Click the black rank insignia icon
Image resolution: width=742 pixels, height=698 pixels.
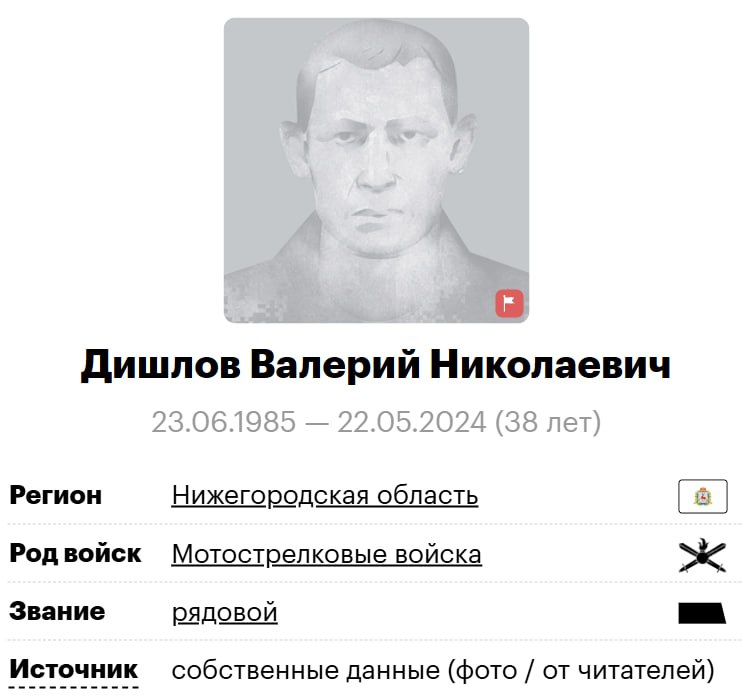(x=702, y=613)
